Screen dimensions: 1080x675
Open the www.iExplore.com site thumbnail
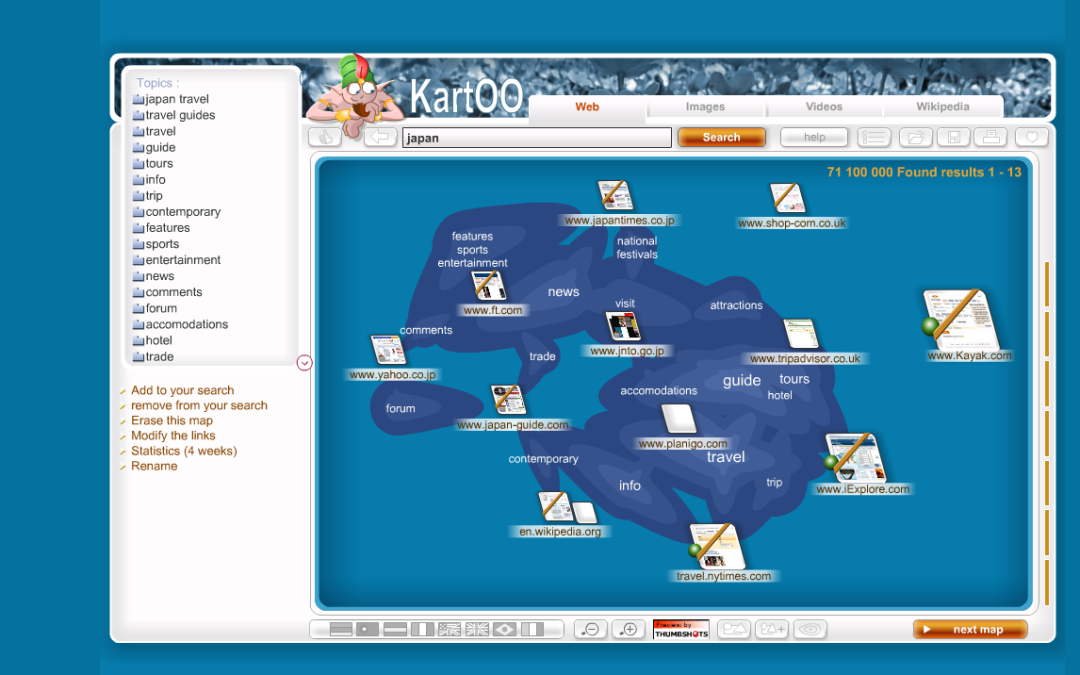point(855,457)
